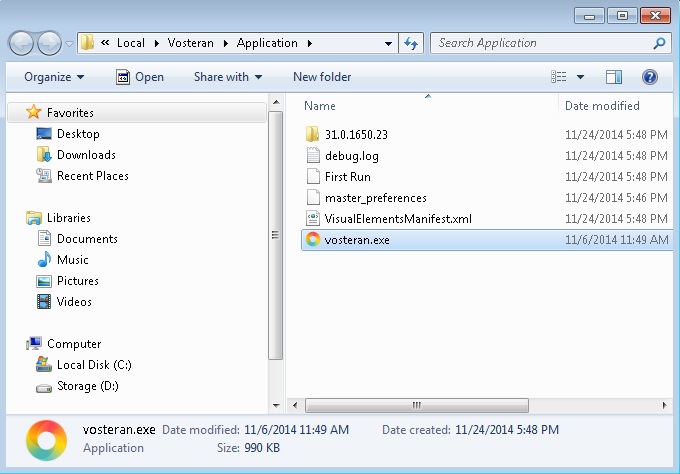The width and height of the screenshot is (680, 474).
Task: Click the VisualElementsManifest.xml file icon
Action: point(313,219)
